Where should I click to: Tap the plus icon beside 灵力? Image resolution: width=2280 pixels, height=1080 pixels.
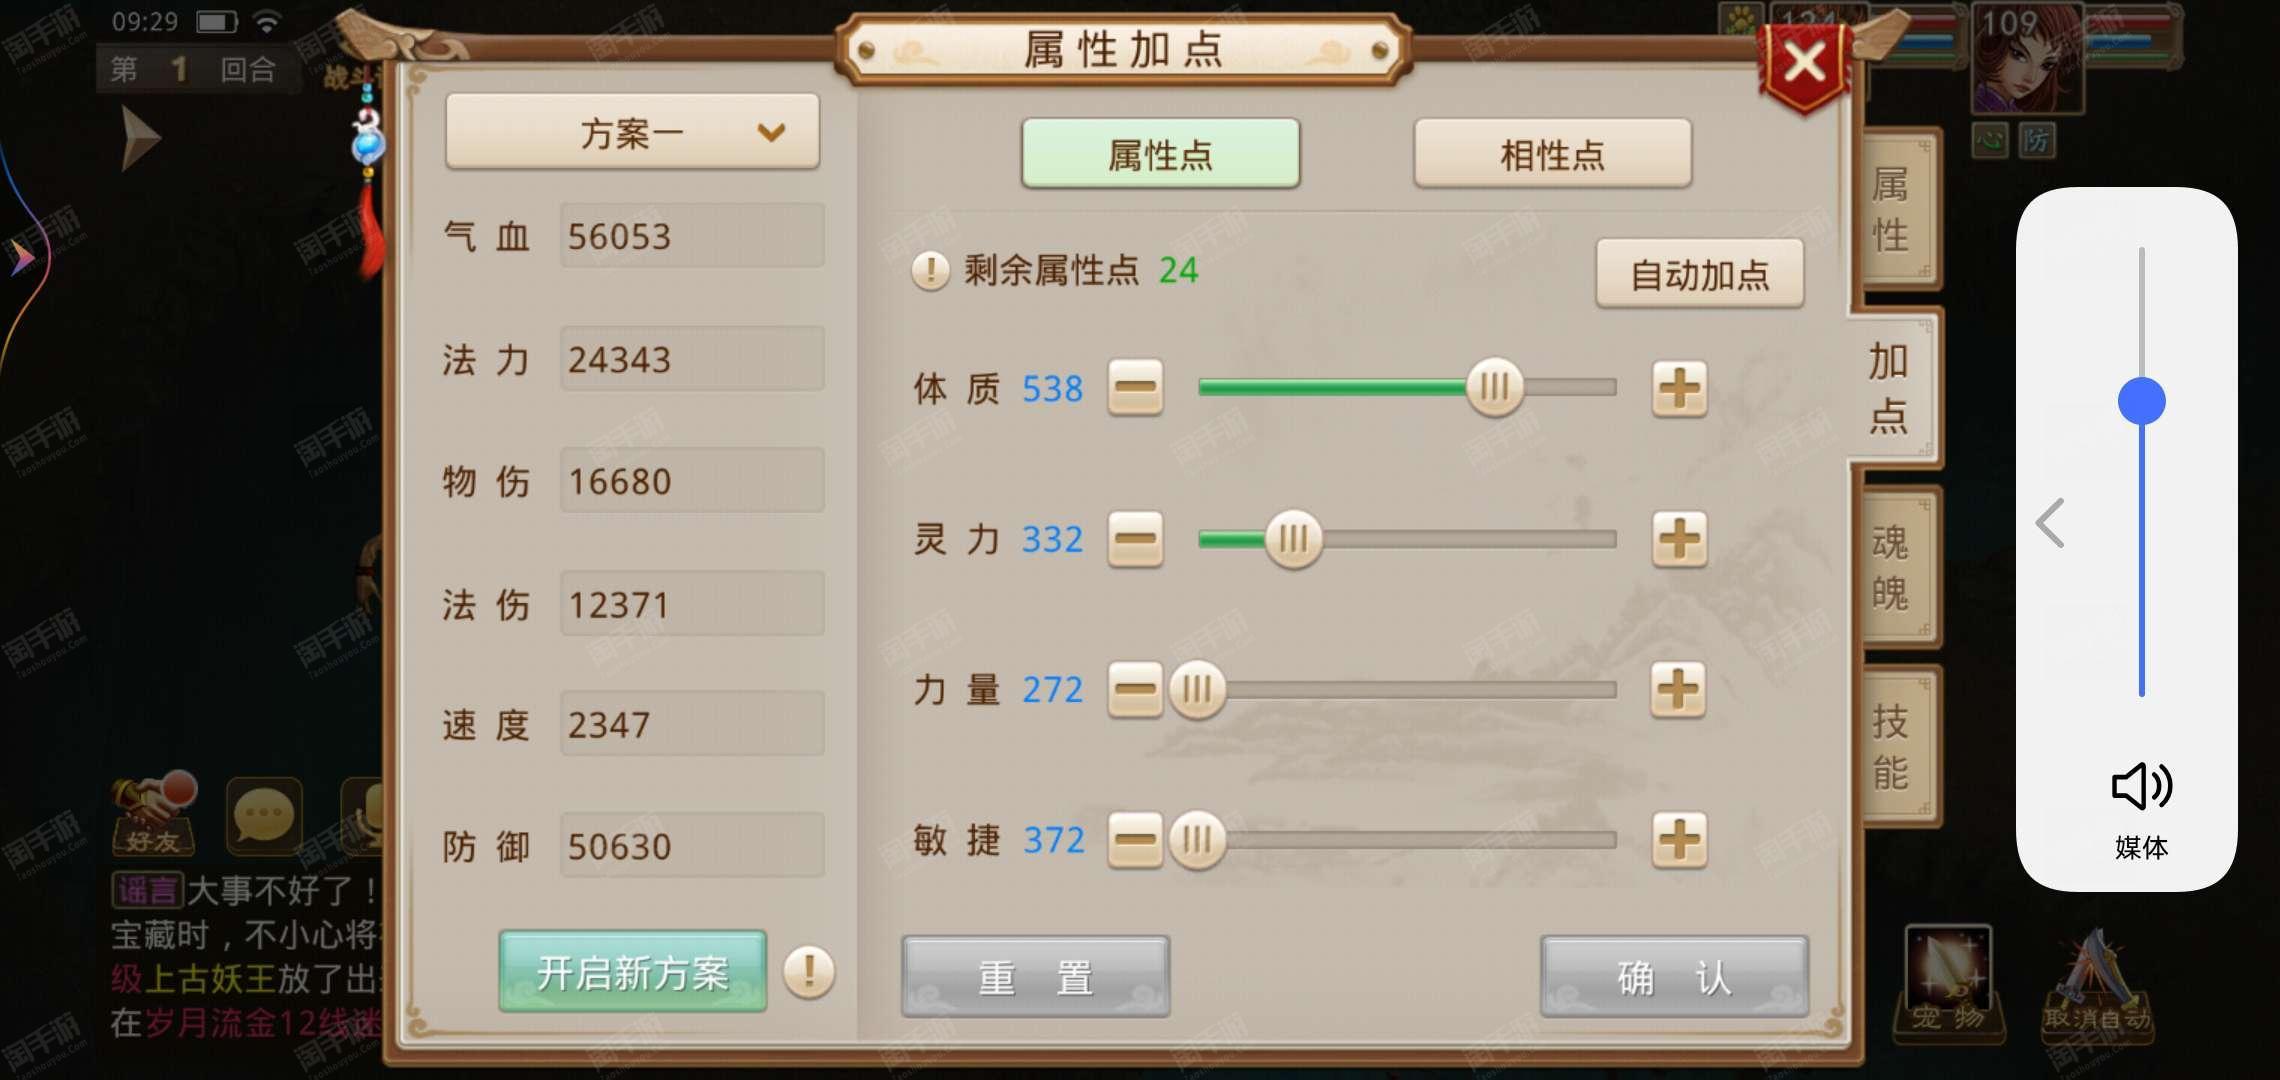point(1679,539)
